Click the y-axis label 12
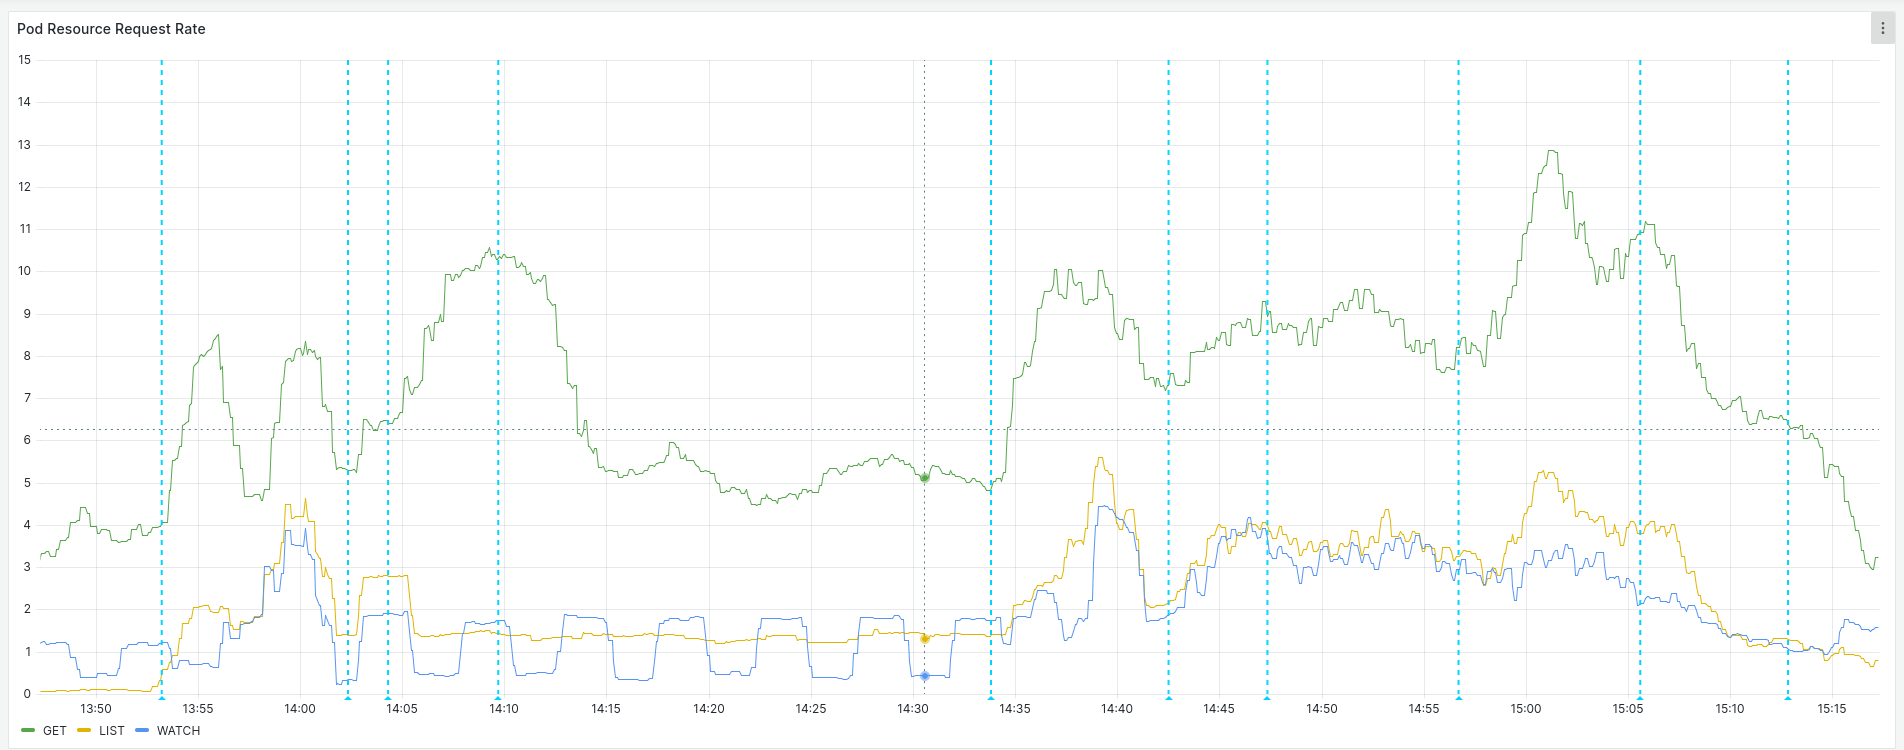 point(25,187)
